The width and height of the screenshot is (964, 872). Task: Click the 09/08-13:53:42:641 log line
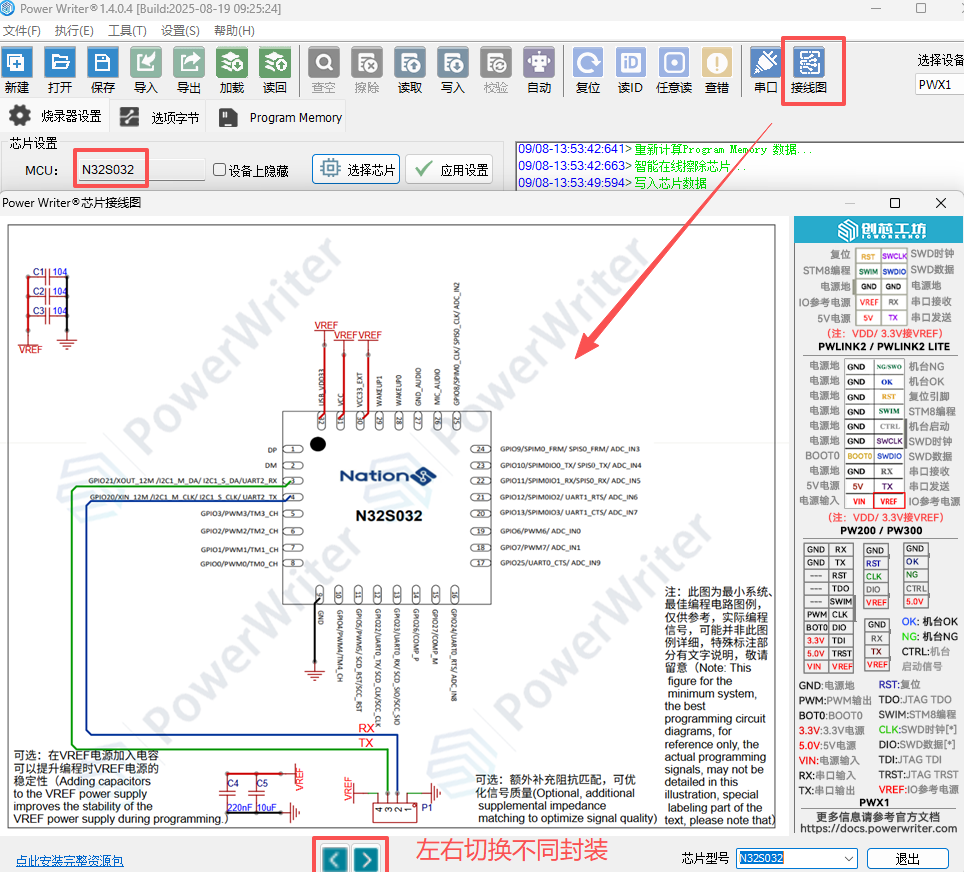(665, 149)
